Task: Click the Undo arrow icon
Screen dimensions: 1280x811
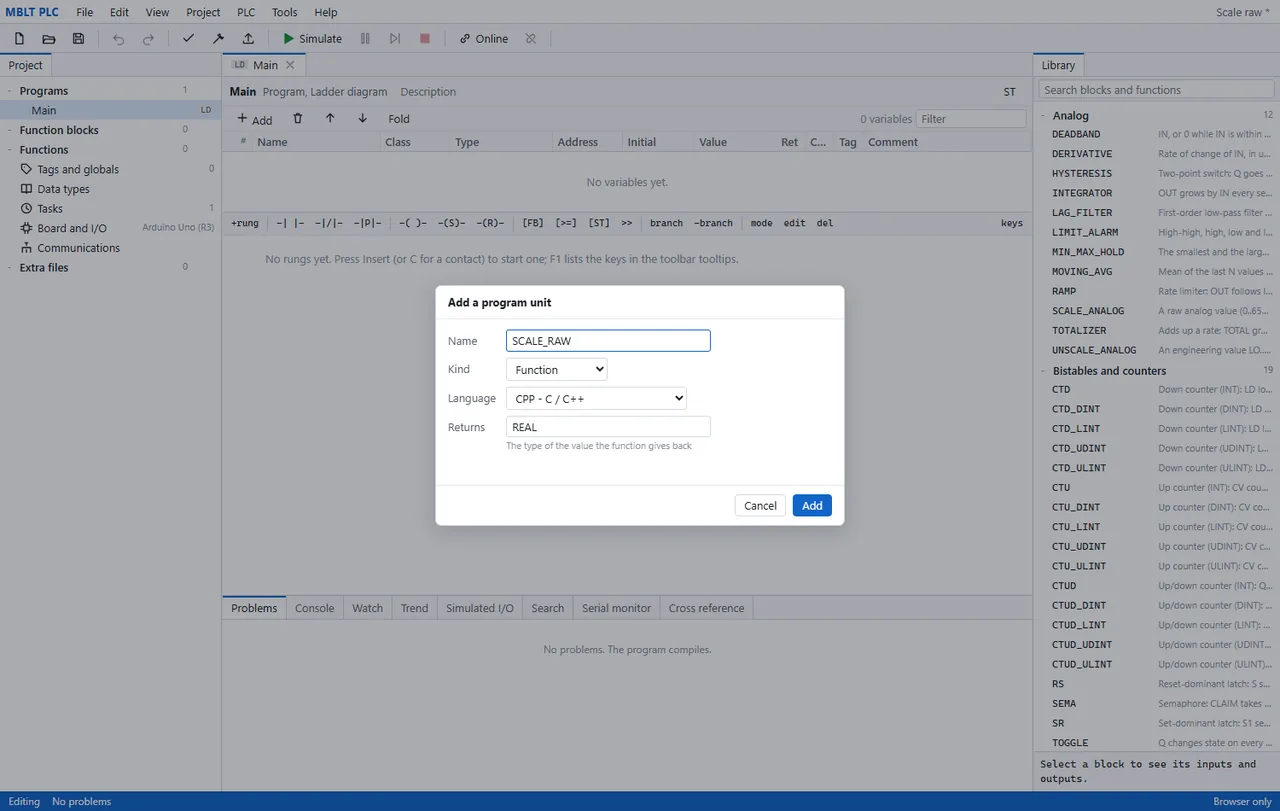Action: 118,39
